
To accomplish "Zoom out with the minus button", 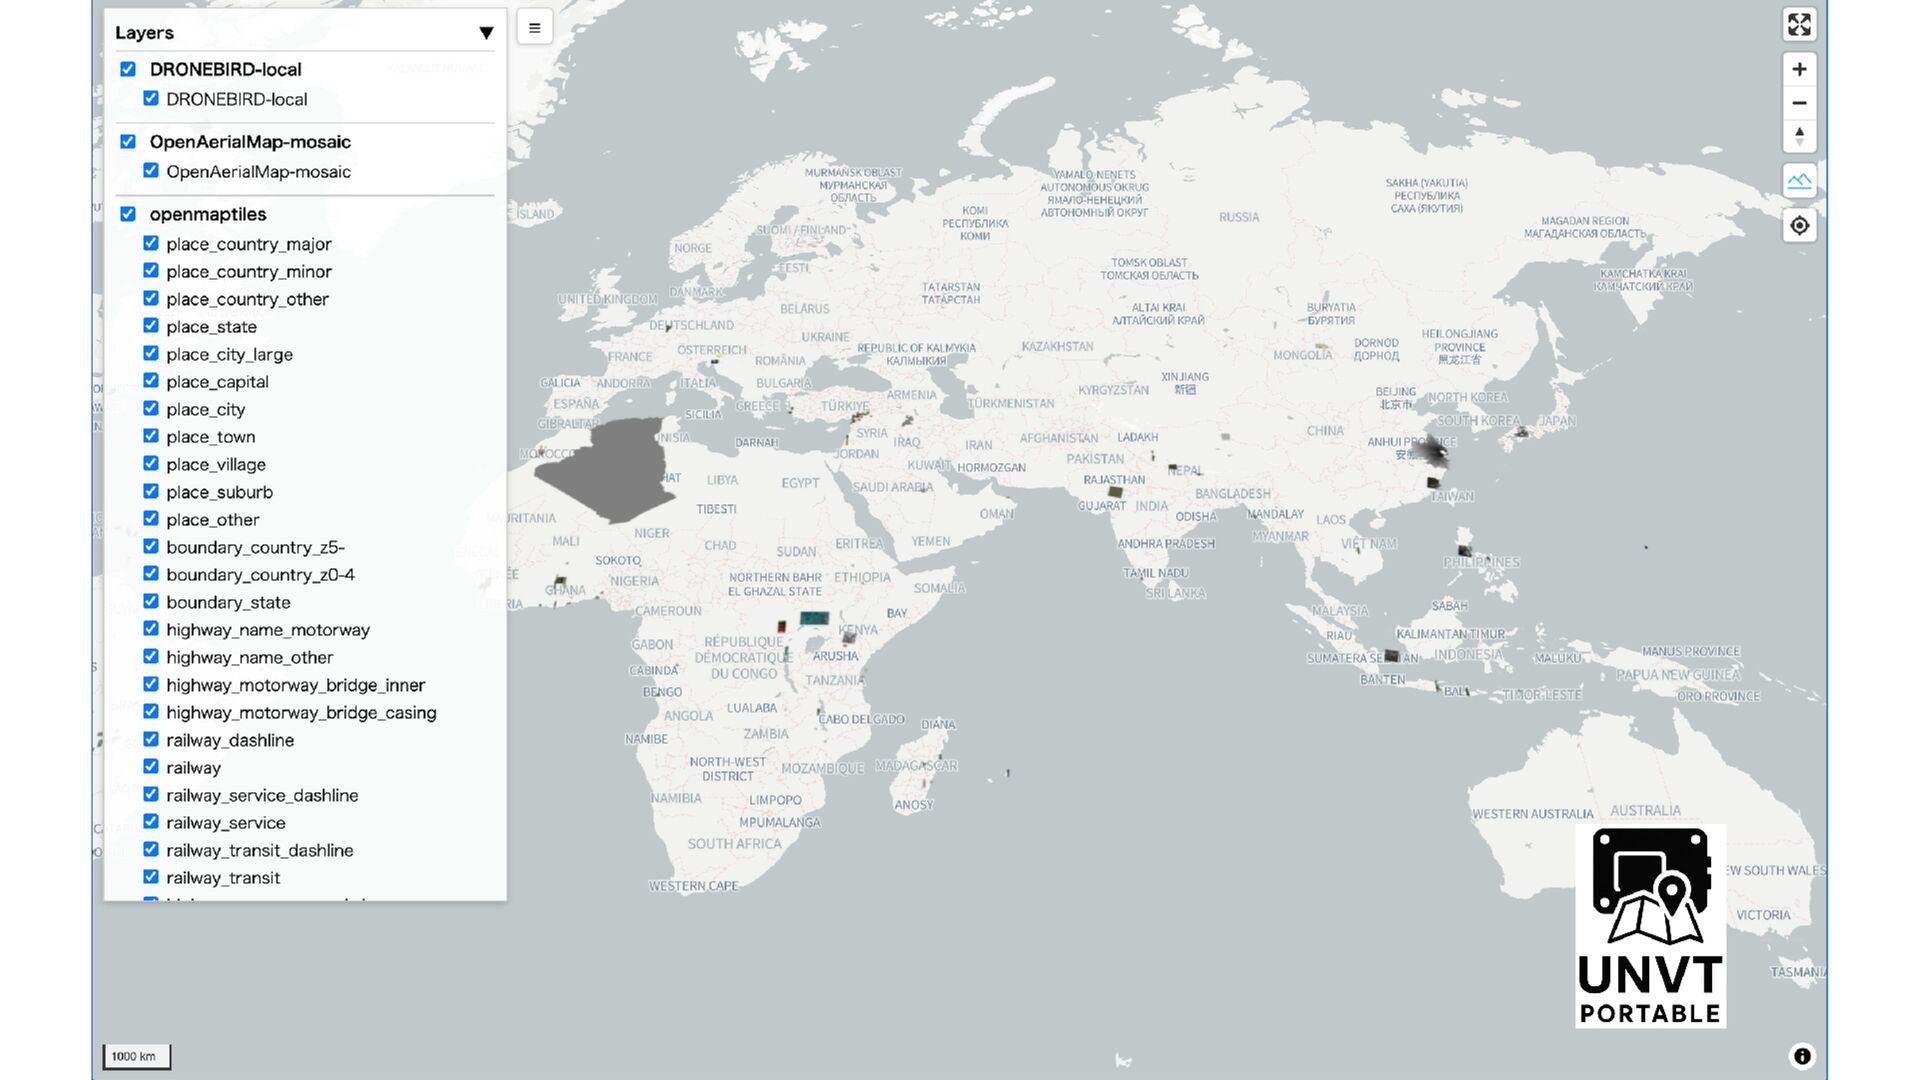I will pos(1799,103).
